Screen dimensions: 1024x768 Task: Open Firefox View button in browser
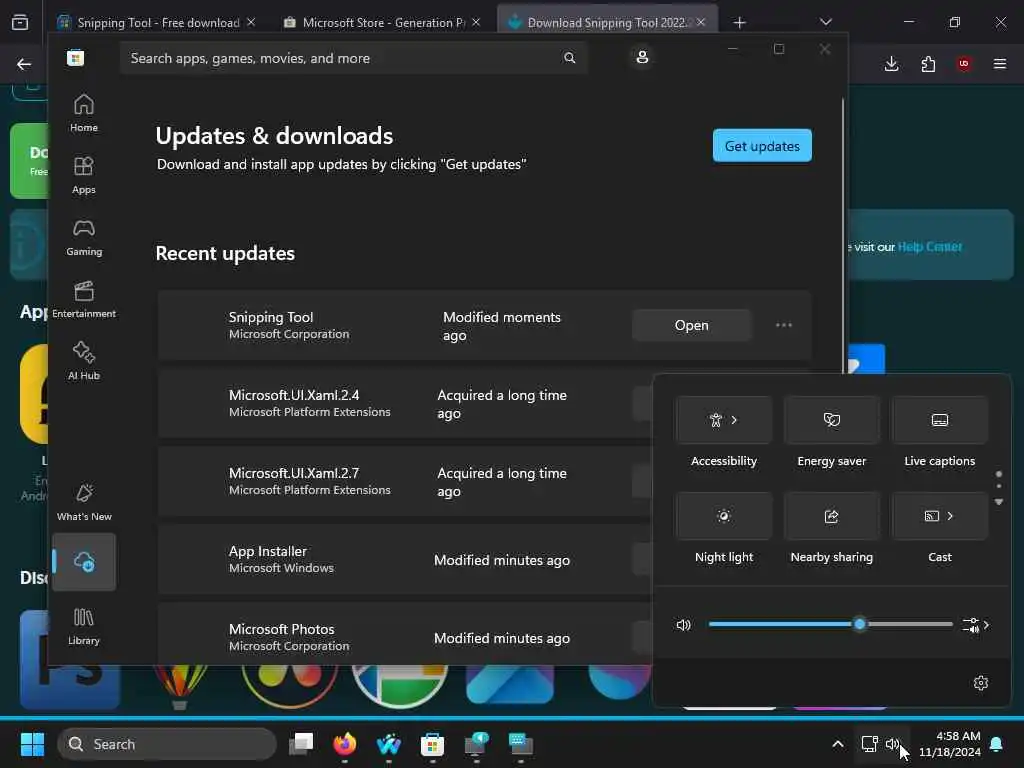[20, 23]
